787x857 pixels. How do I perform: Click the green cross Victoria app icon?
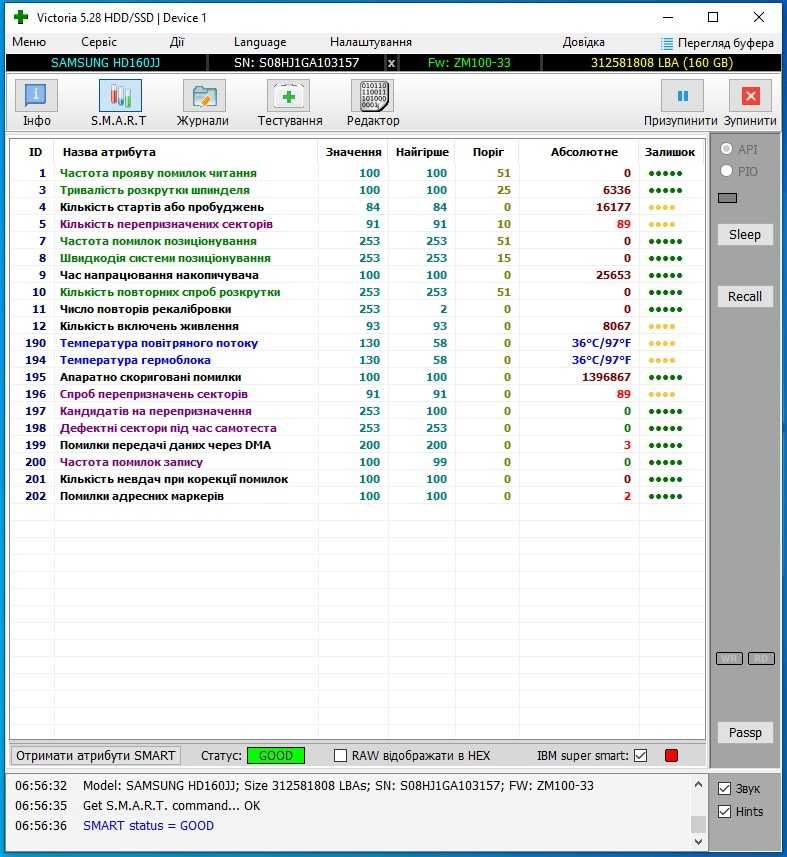click(x=21, y=17)
